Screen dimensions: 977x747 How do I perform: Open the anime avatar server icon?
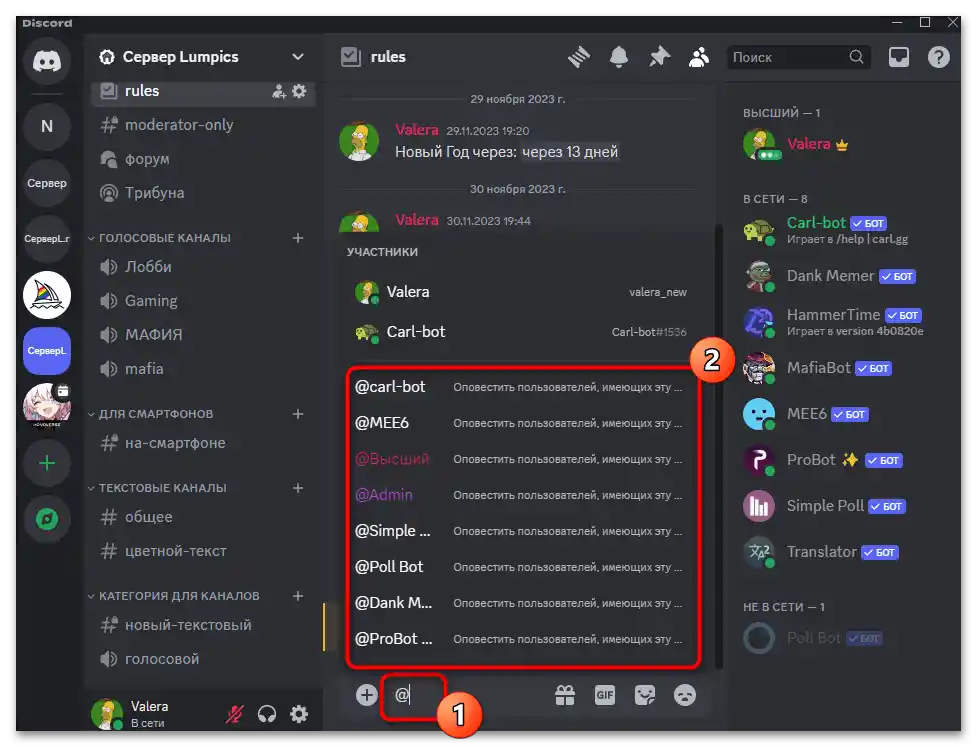47,406
